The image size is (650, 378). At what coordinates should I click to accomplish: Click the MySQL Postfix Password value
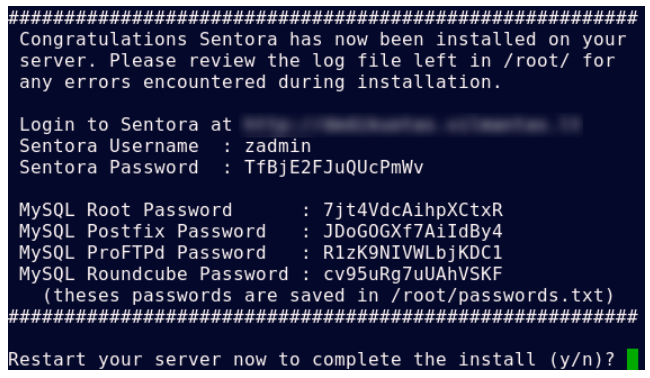[x=413, y=232]
